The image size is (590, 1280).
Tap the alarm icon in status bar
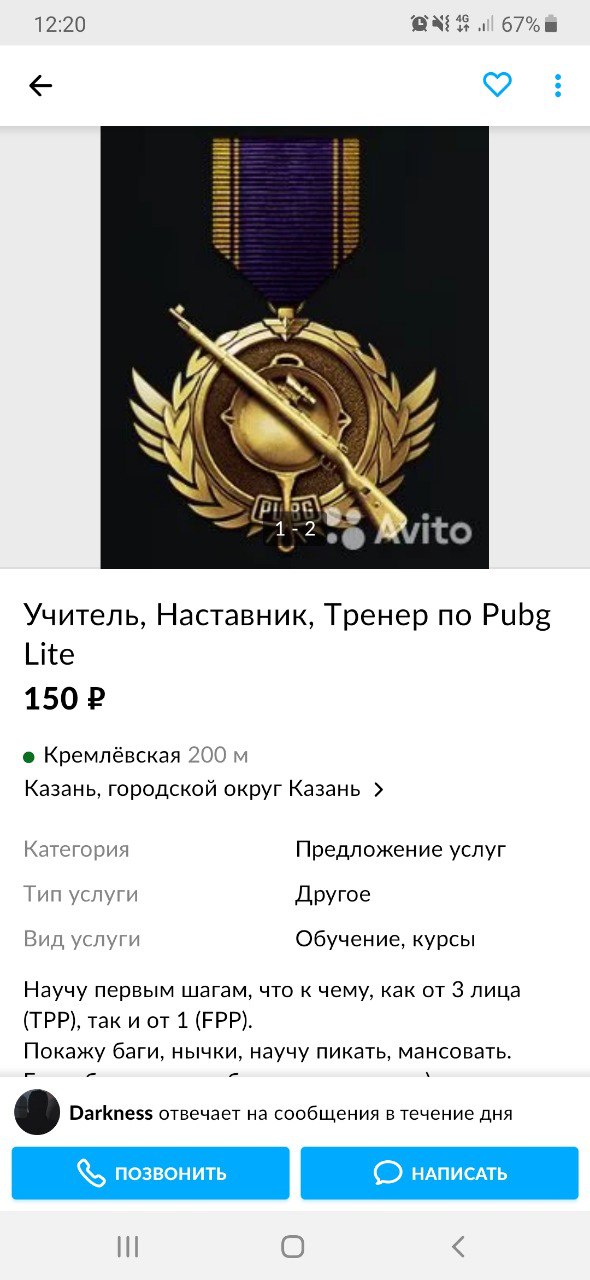(x=420, y=24)
